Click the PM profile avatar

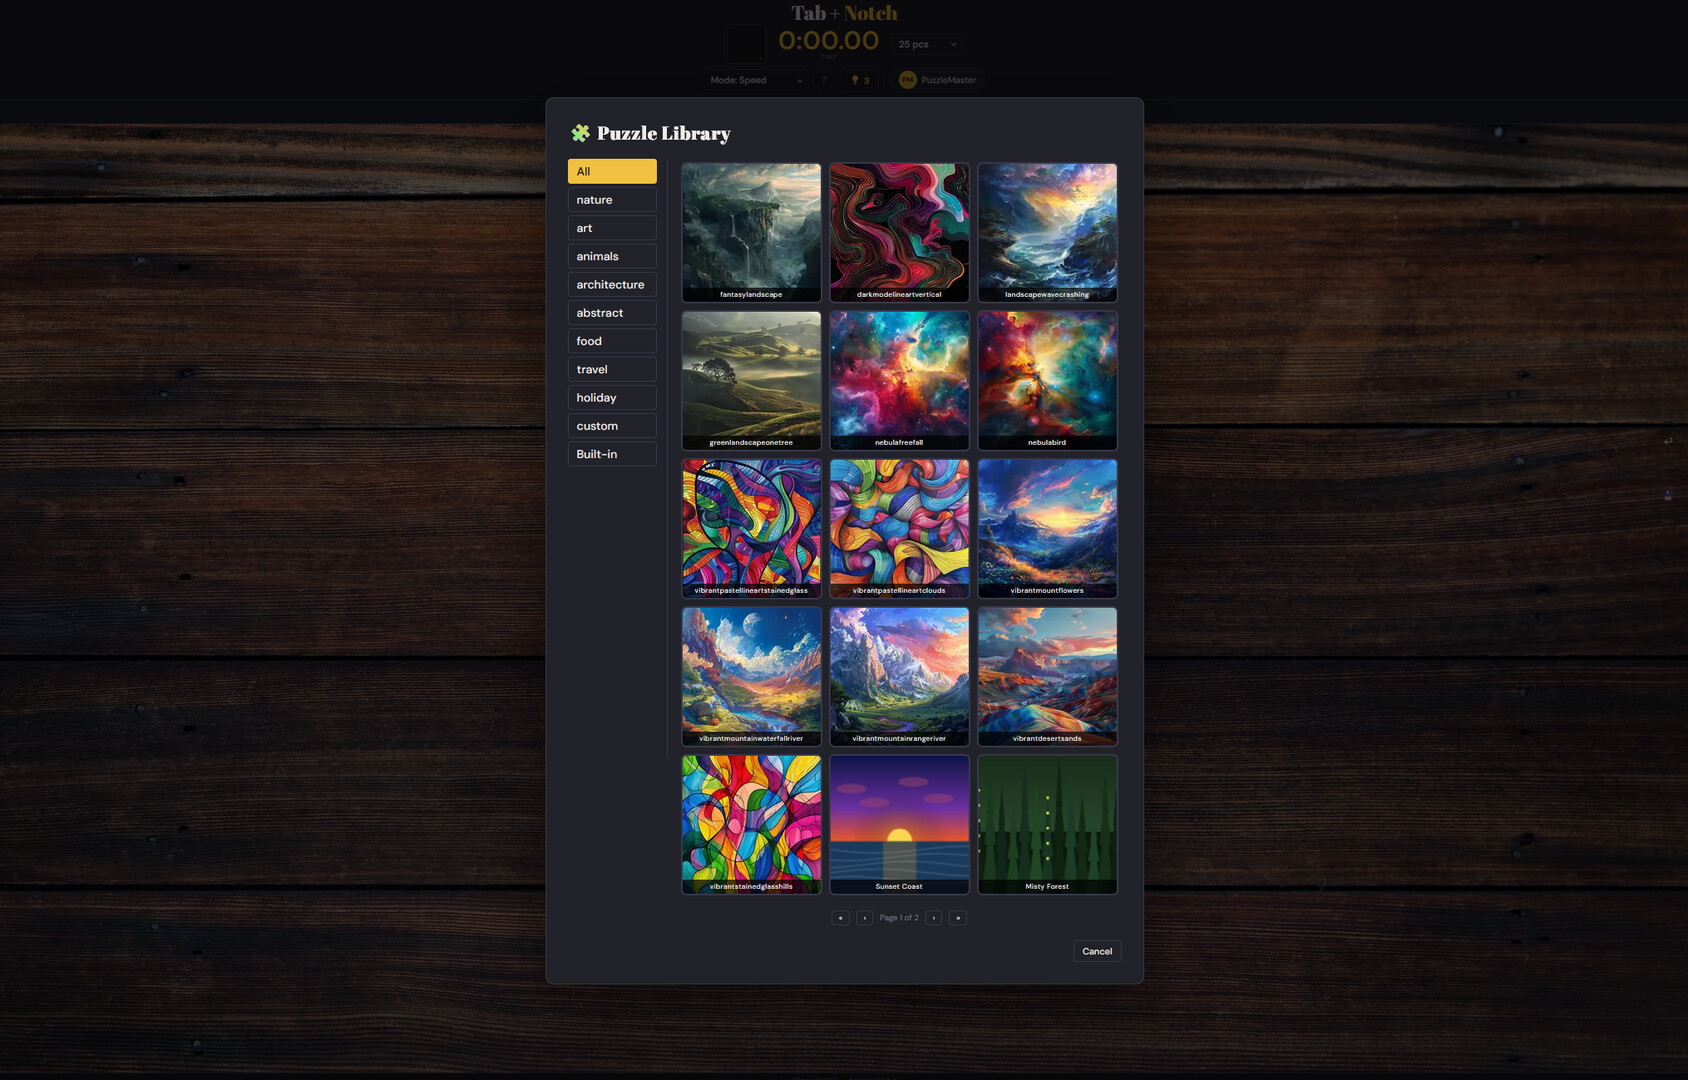pyautogui.click(x=907, y=80)
